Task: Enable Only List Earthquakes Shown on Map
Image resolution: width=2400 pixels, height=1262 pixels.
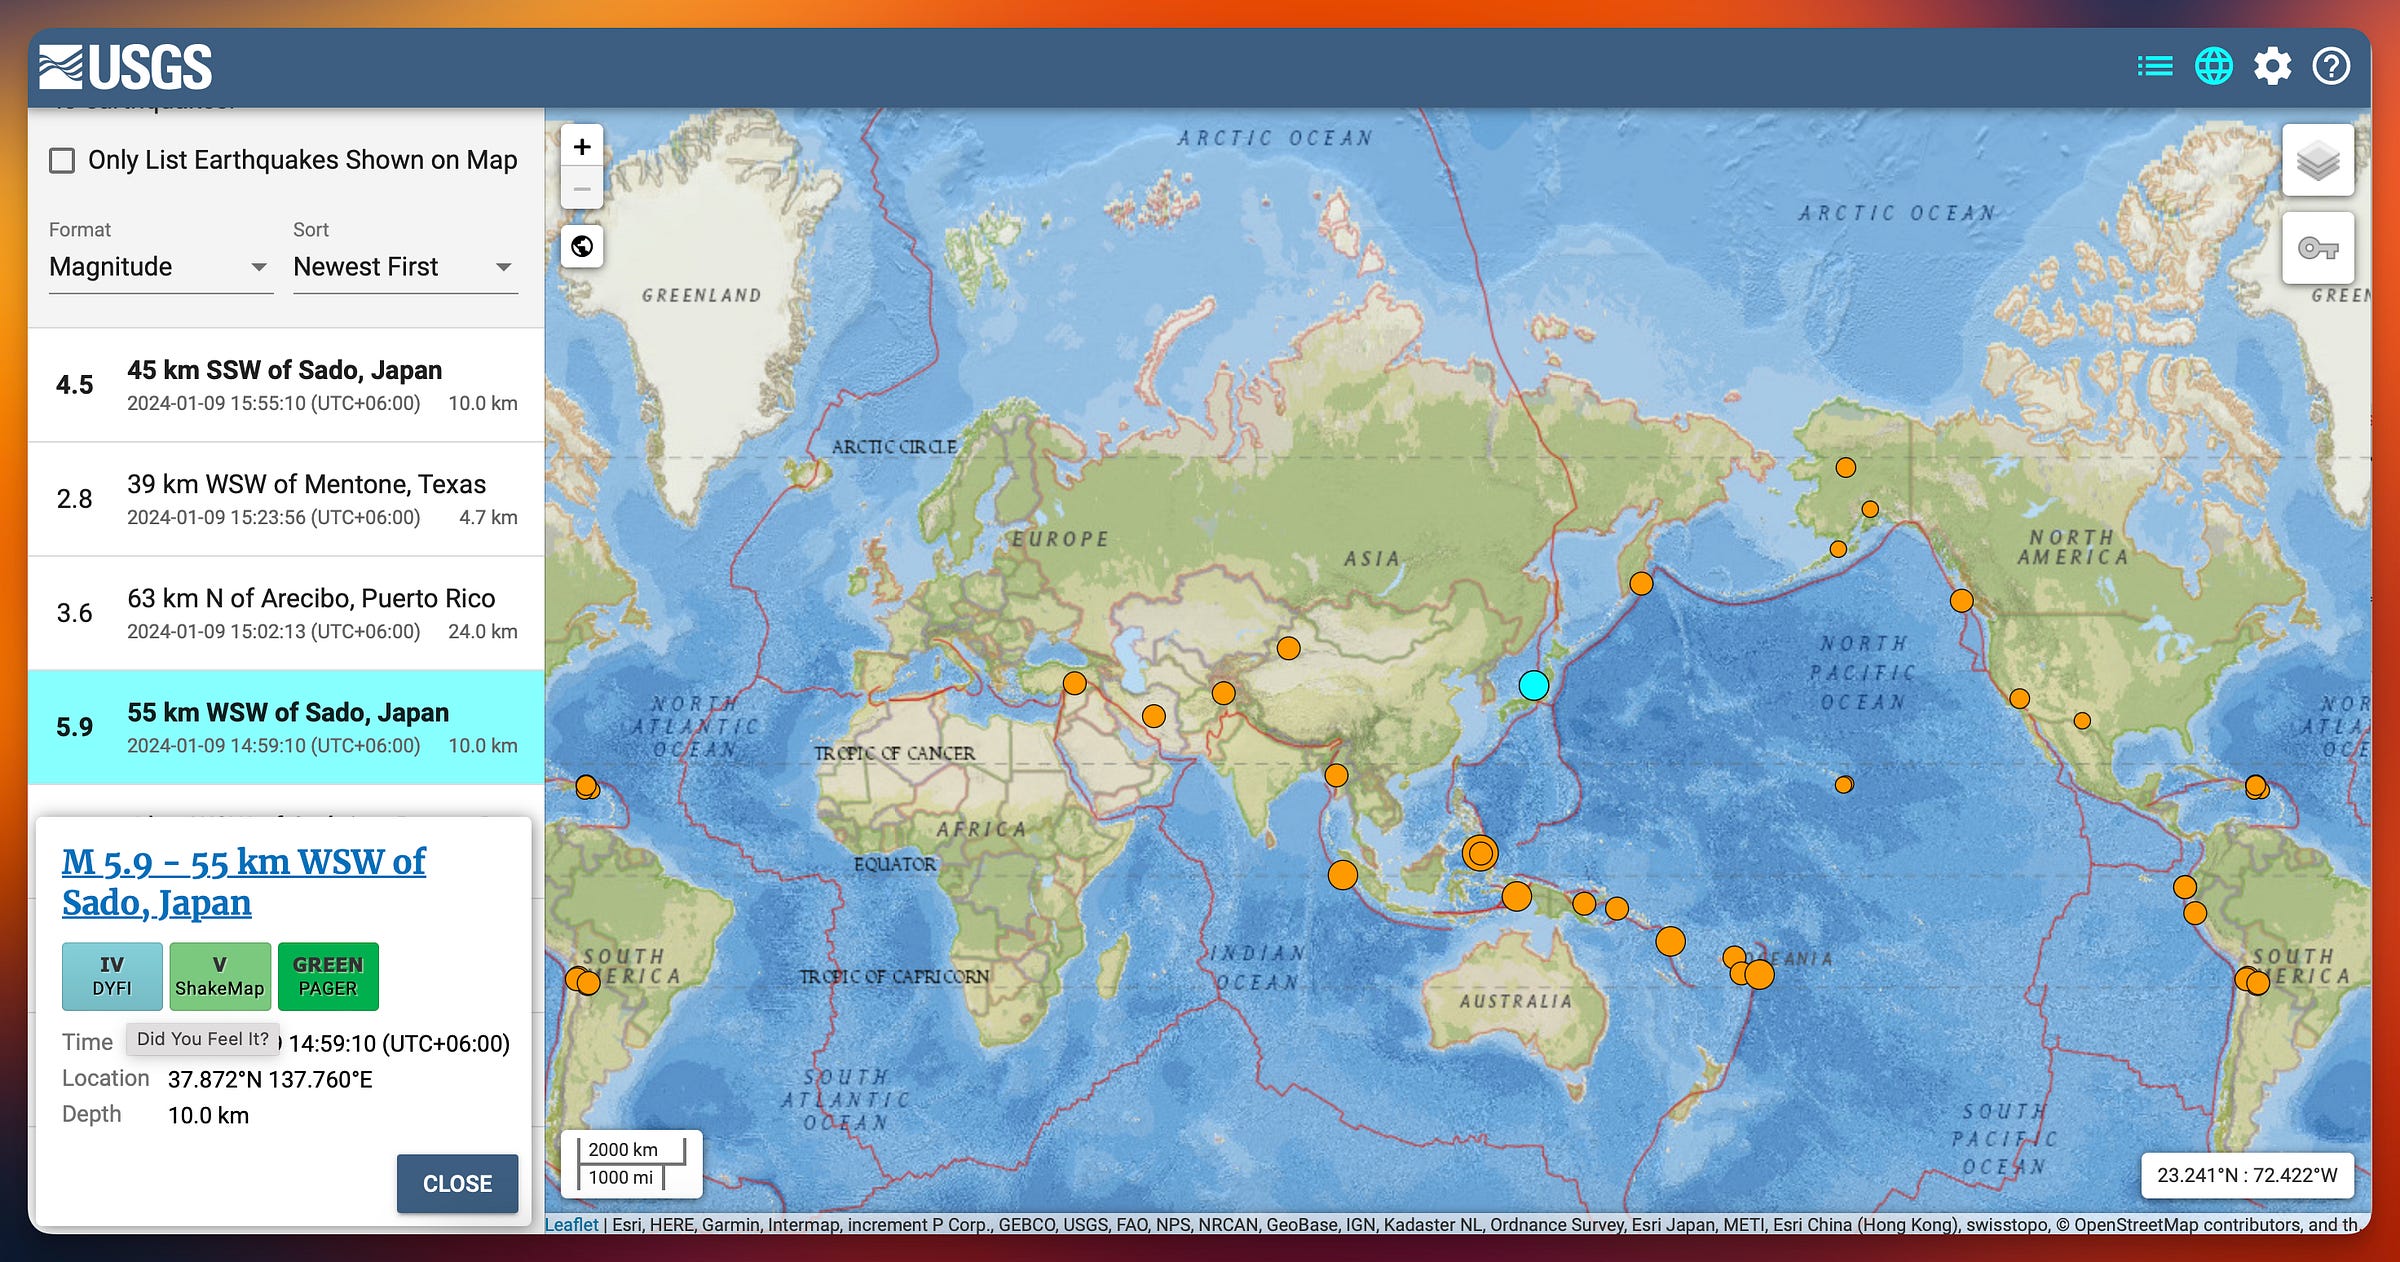Action: point(62,161)
